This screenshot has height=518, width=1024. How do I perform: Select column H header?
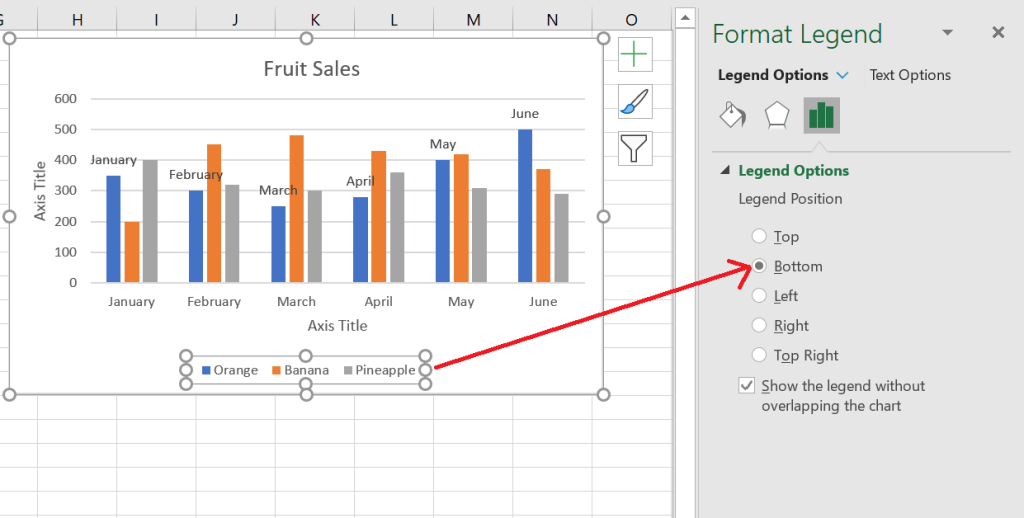77,20
